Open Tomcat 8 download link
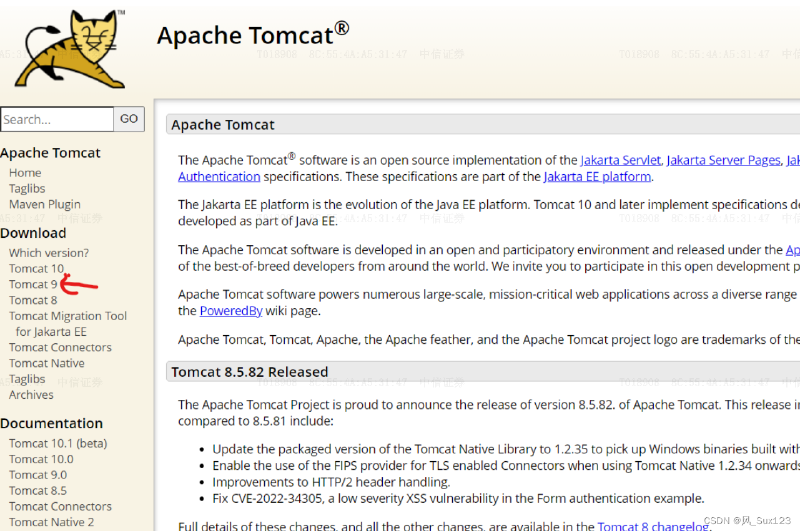The height and width of the screenshot is (531, 800). click(x=33, y=300)
